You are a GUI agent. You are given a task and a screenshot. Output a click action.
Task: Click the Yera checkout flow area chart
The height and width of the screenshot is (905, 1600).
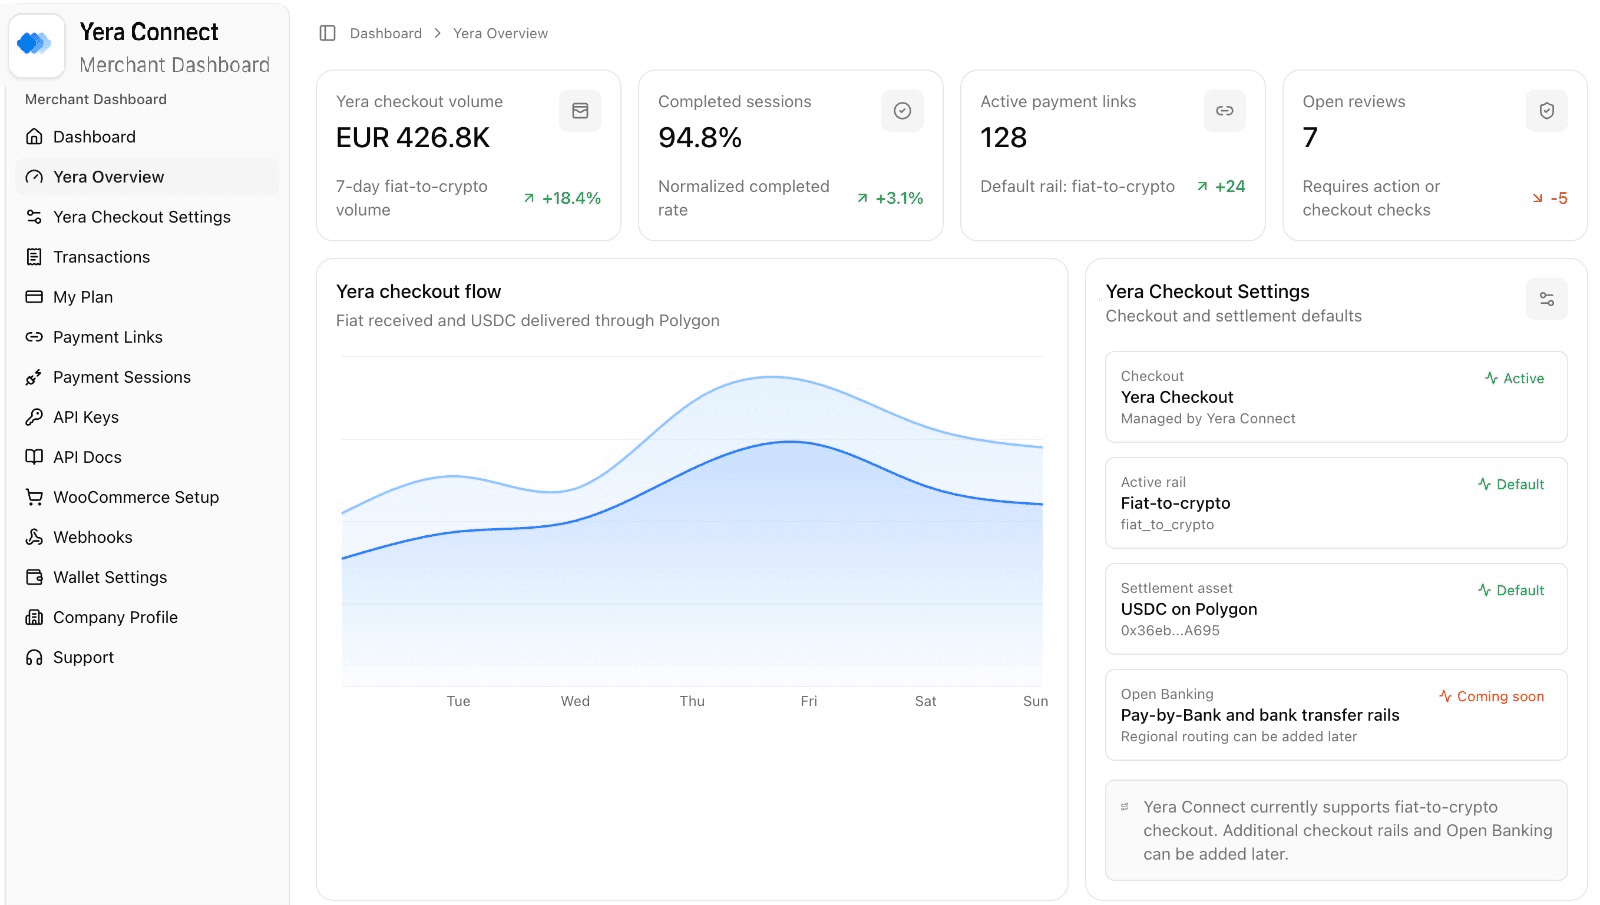click(x=692, y=521)
